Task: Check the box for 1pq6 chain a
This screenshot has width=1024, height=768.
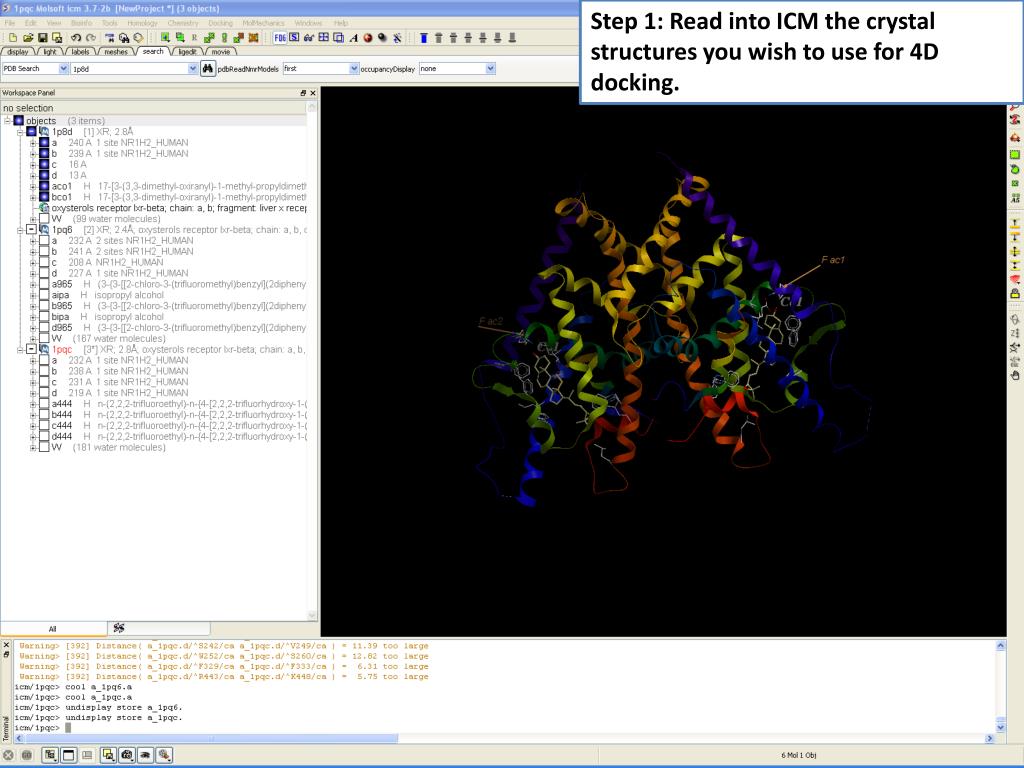Action: click(x=44, y=240)
